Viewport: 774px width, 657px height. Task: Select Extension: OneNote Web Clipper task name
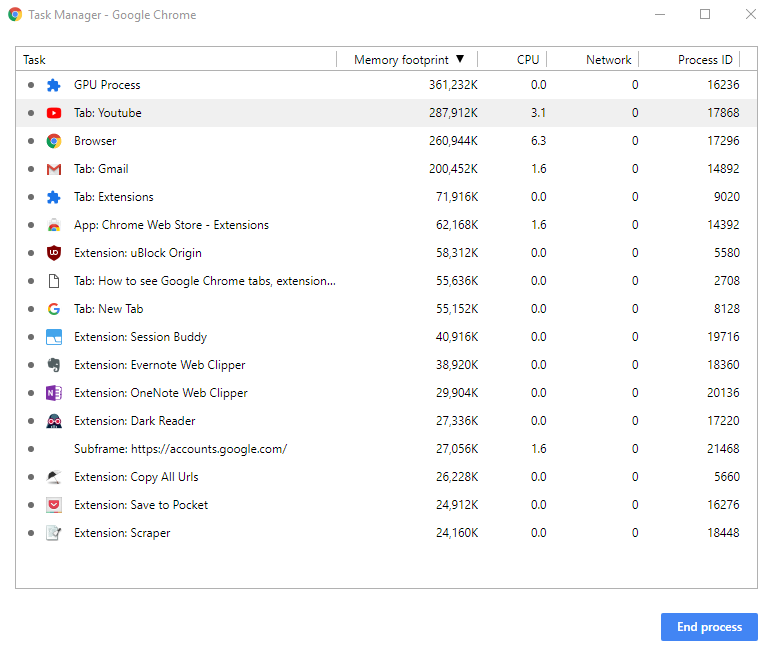point(161,393)
